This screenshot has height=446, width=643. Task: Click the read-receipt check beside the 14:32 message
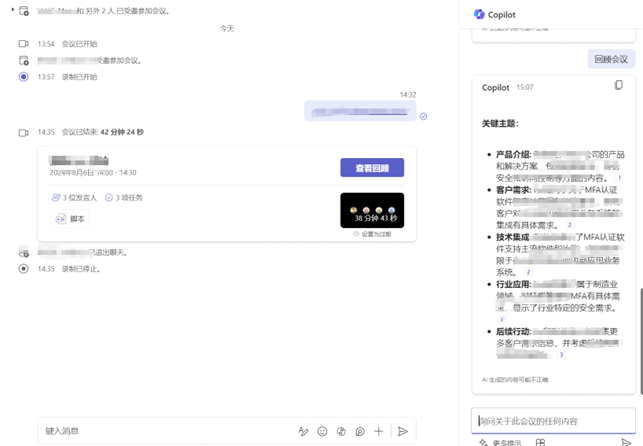coord(423,117)
